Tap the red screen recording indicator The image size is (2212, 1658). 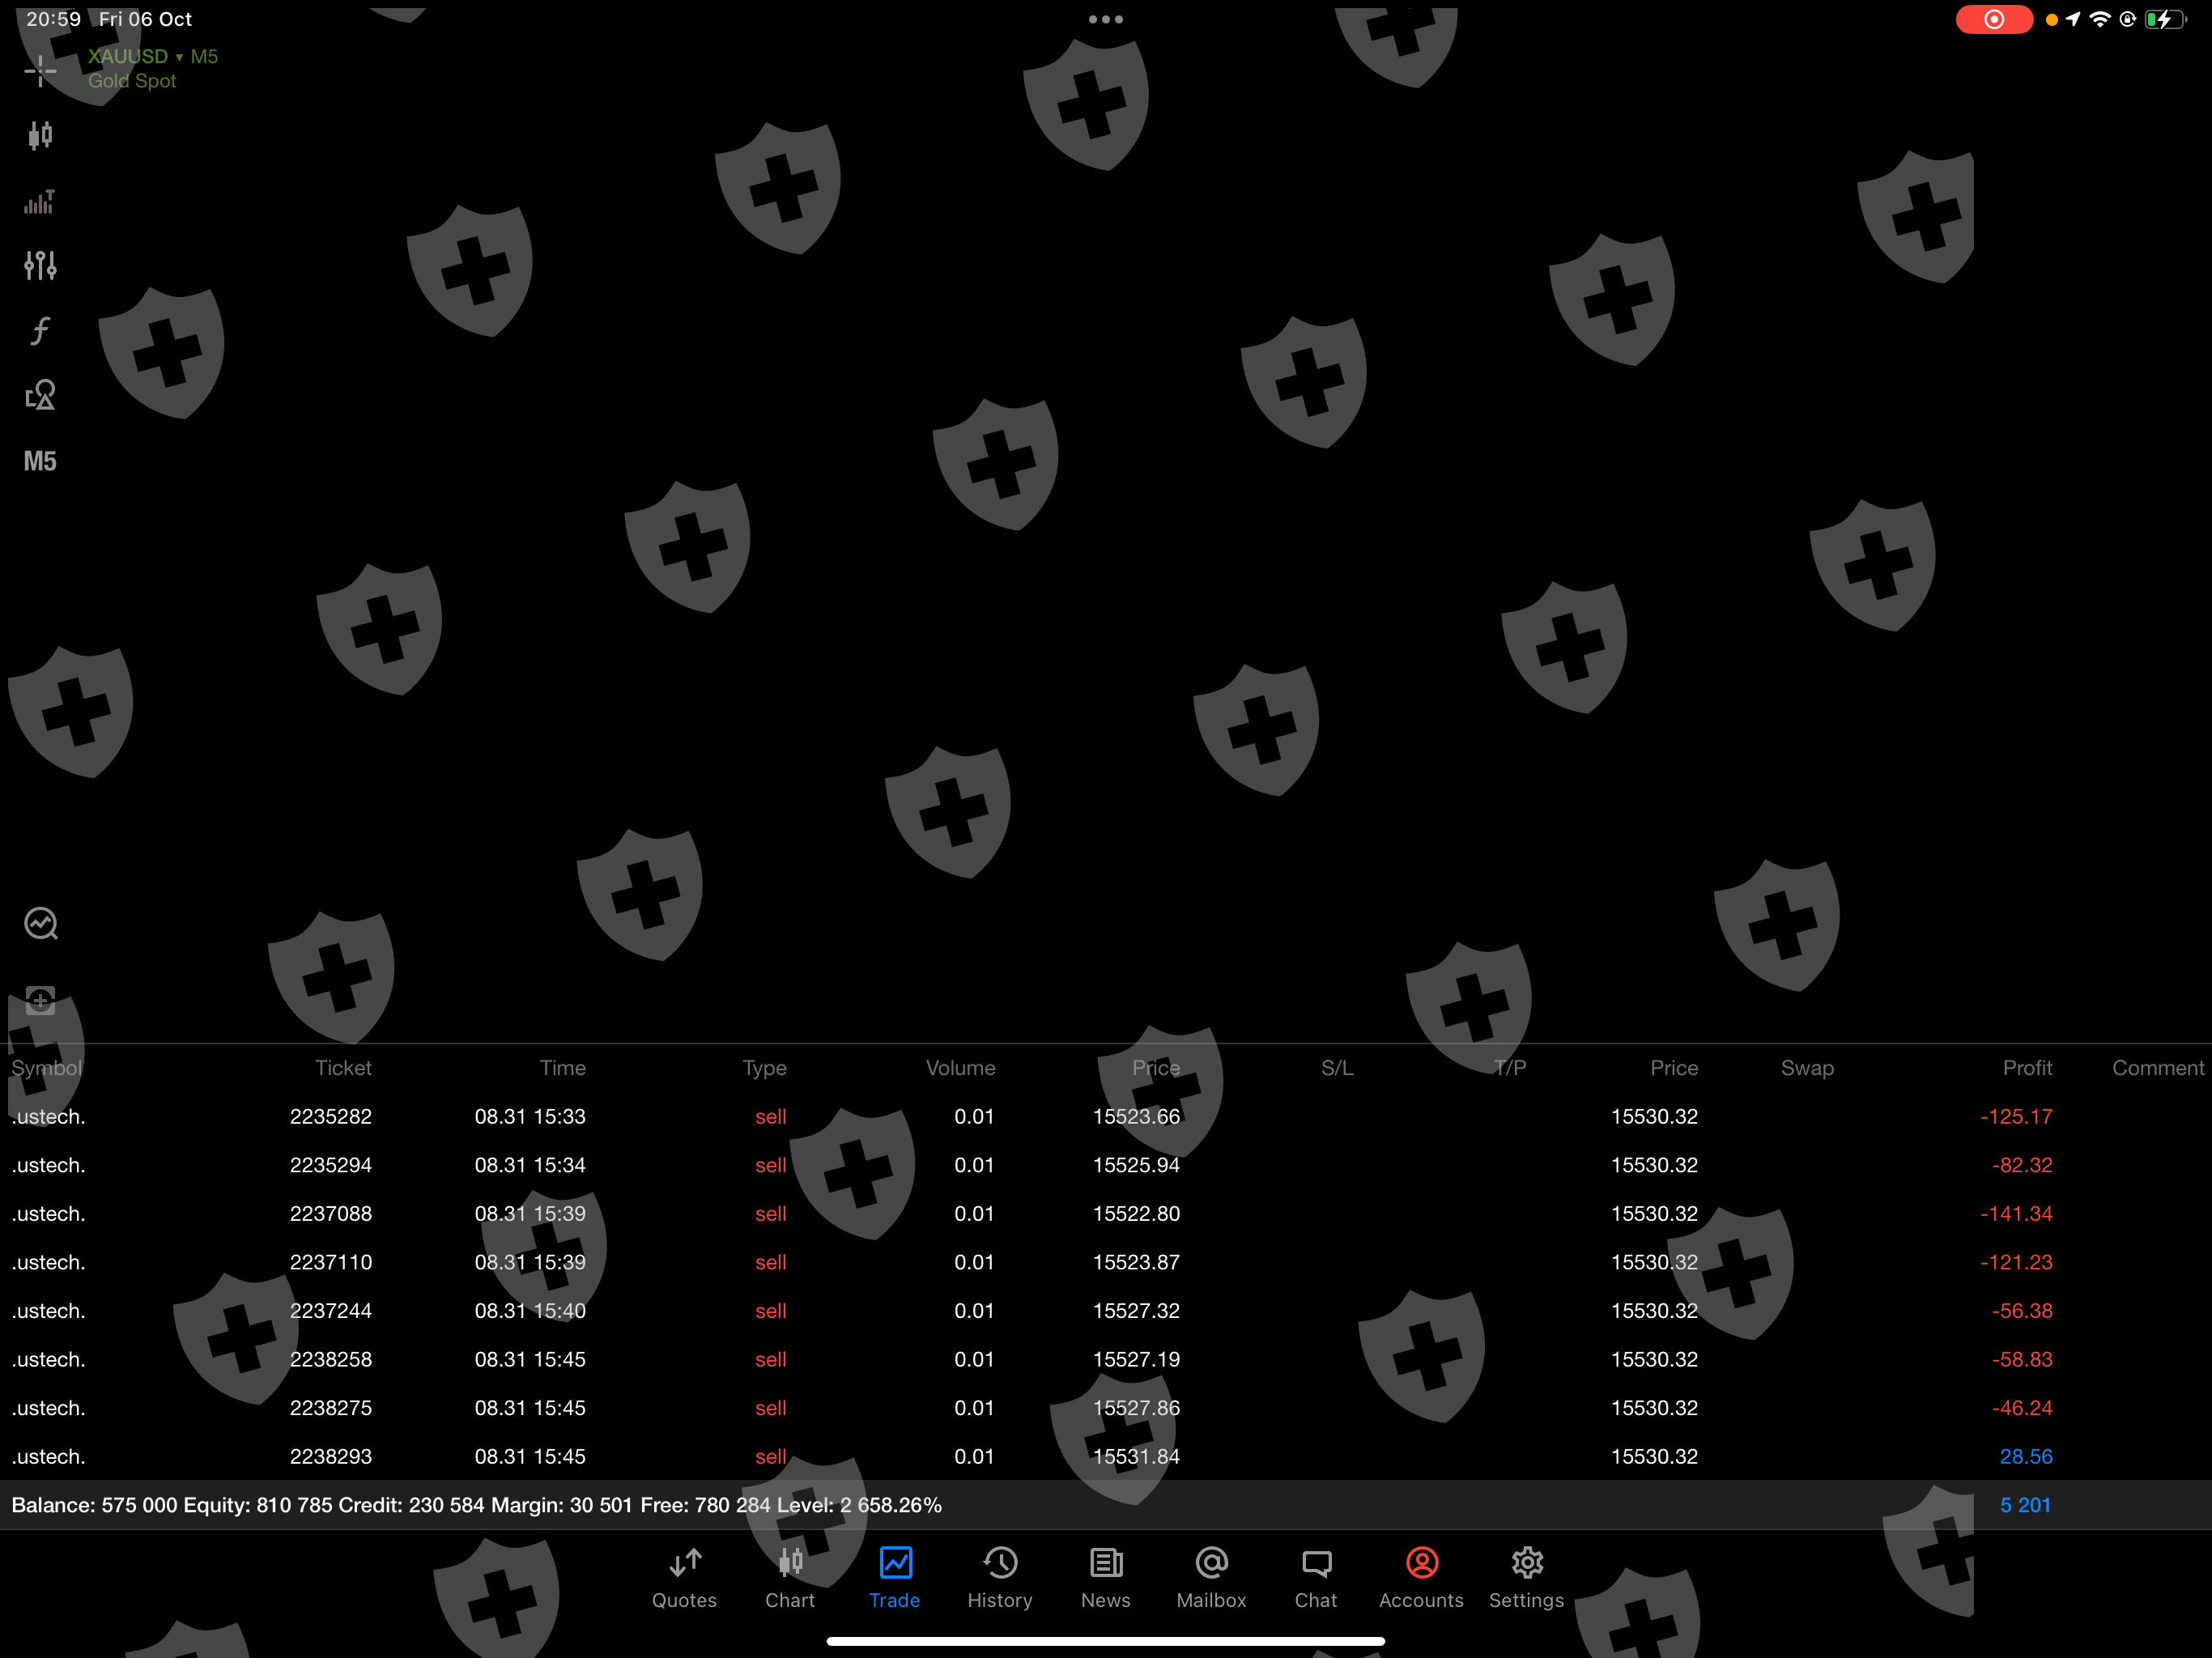click(1993, 19)
